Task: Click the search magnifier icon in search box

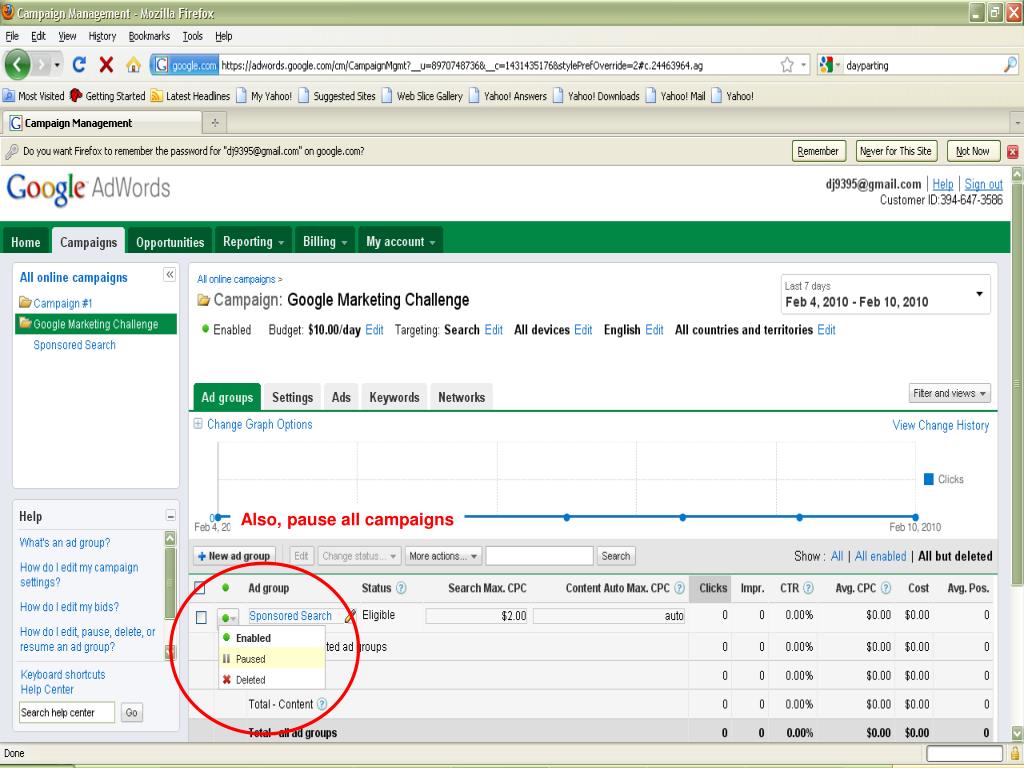Action: coord(1010,65)
